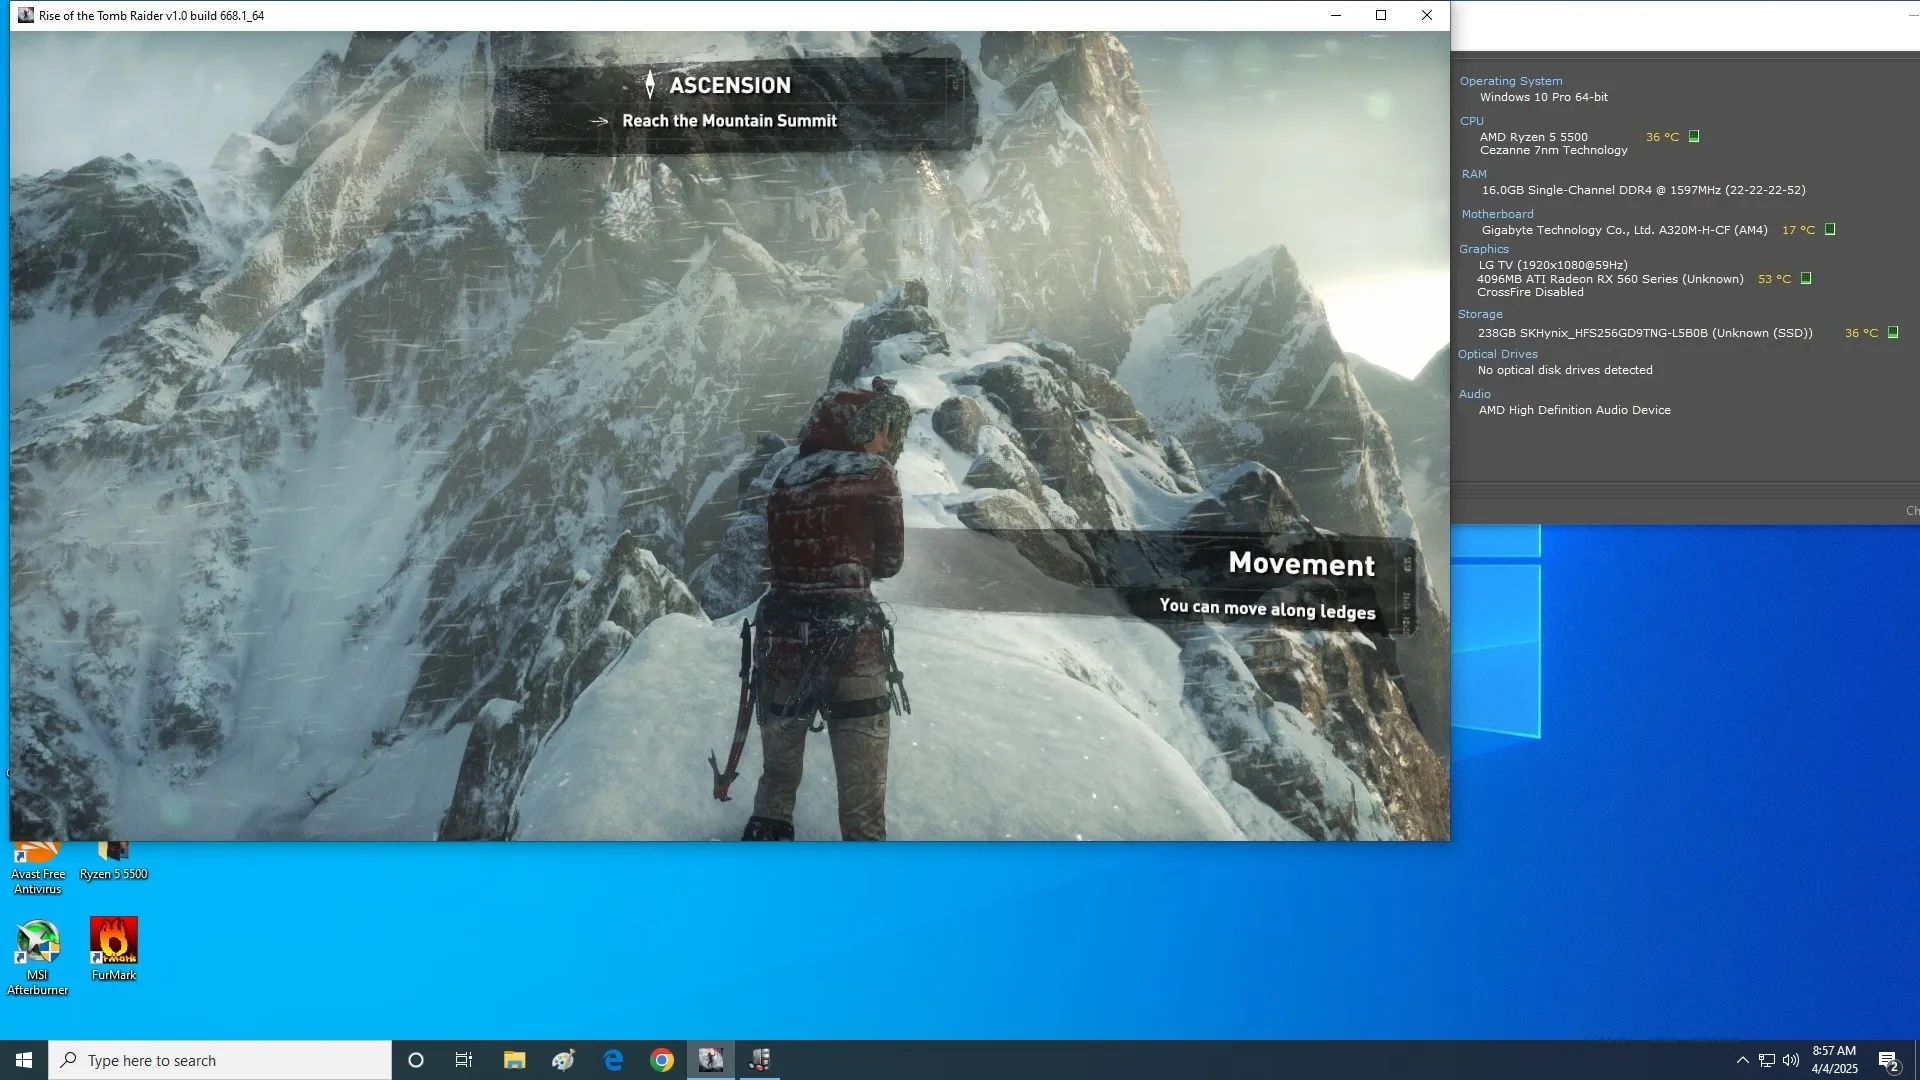Click the Radeon RX 560 temperature indicator icon

click(1806, 278)
